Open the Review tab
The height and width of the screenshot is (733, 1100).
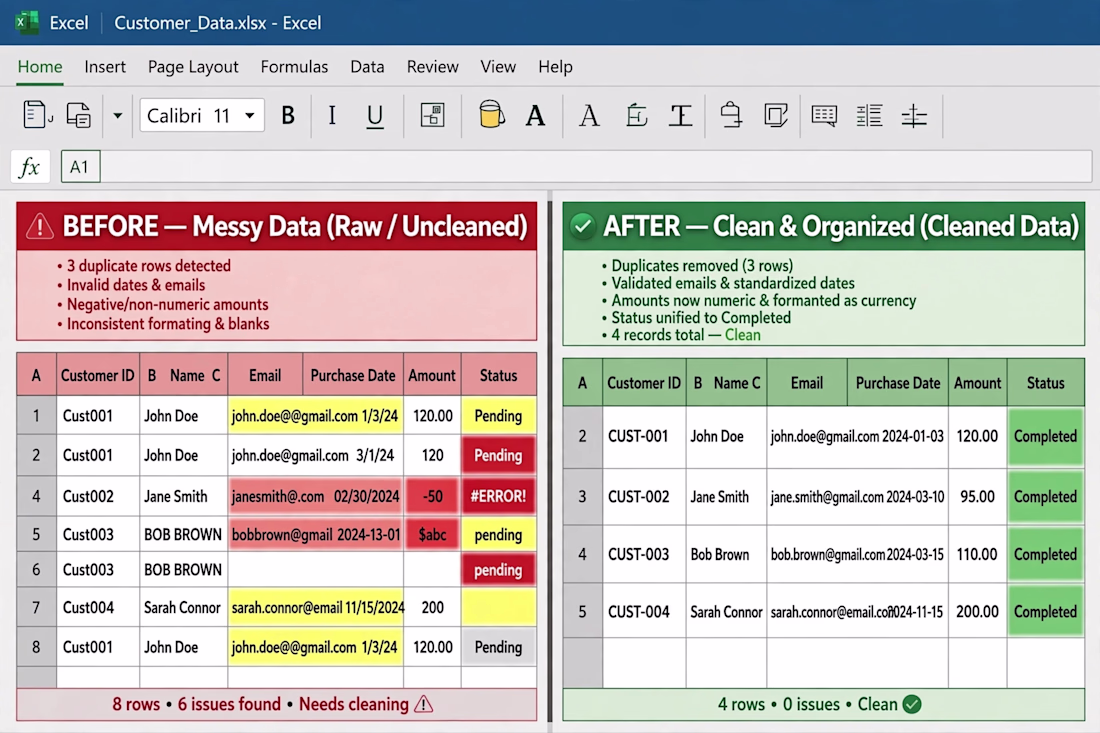432,67
